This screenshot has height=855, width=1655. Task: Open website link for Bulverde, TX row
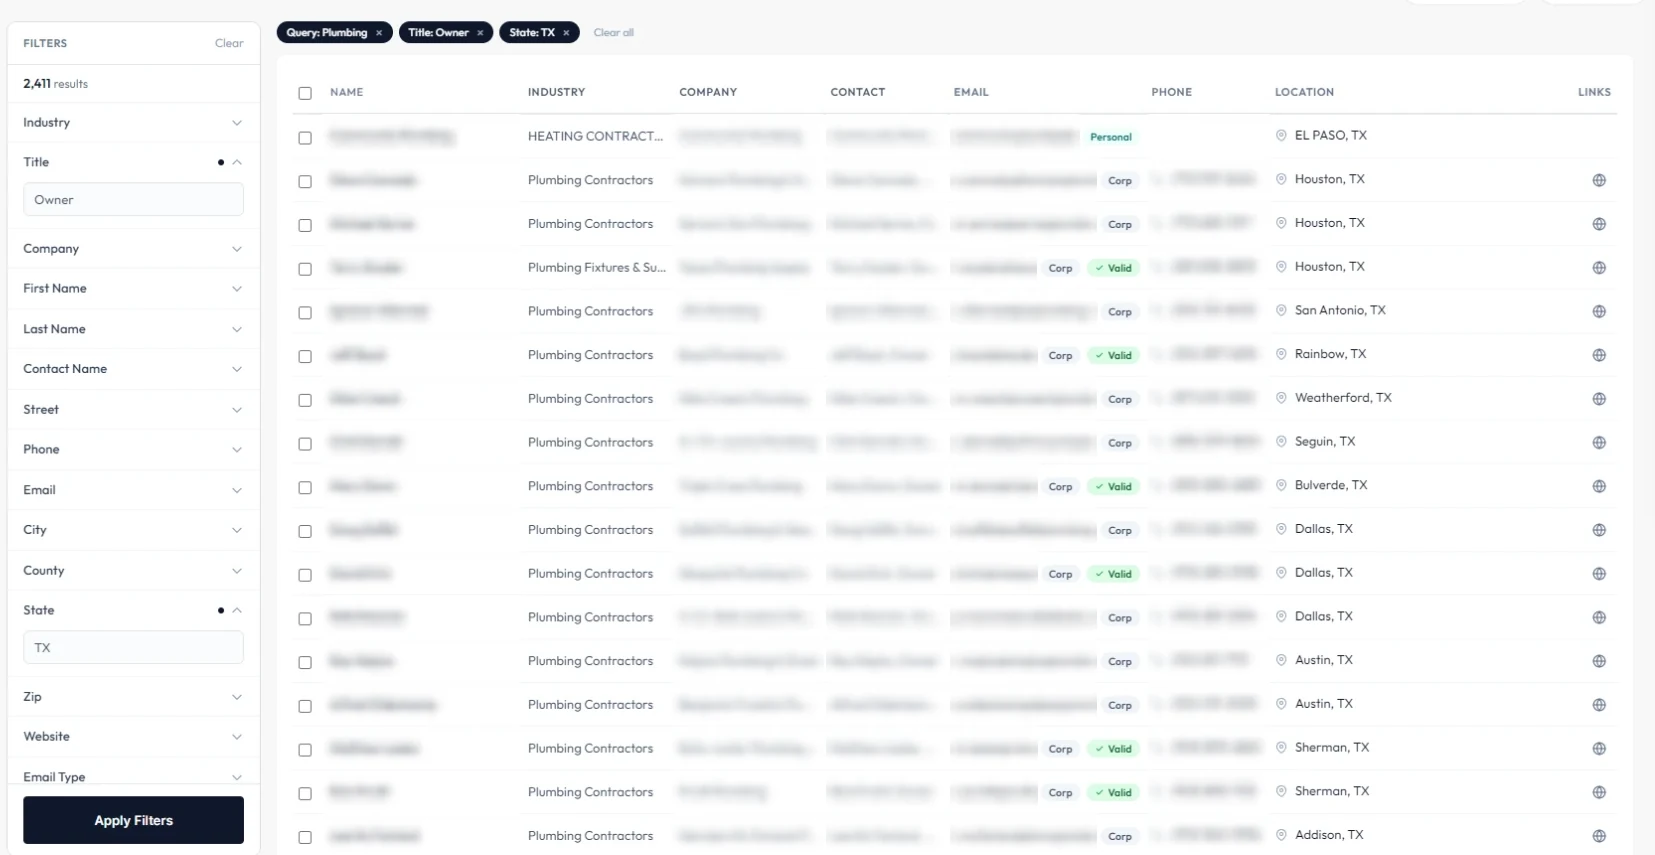1599,486
